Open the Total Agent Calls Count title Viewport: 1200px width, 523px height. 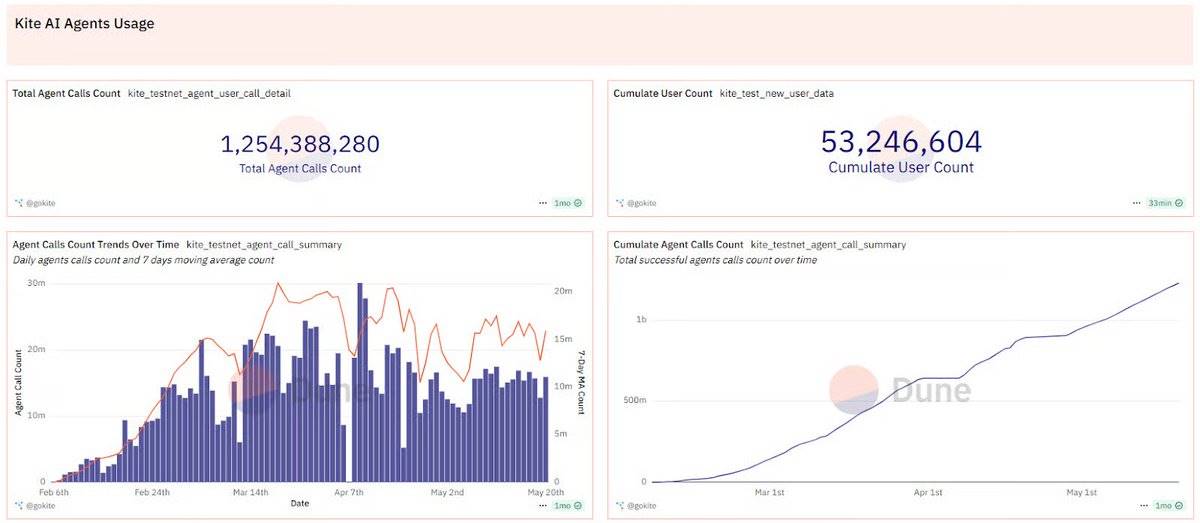(x=66, y=93)
